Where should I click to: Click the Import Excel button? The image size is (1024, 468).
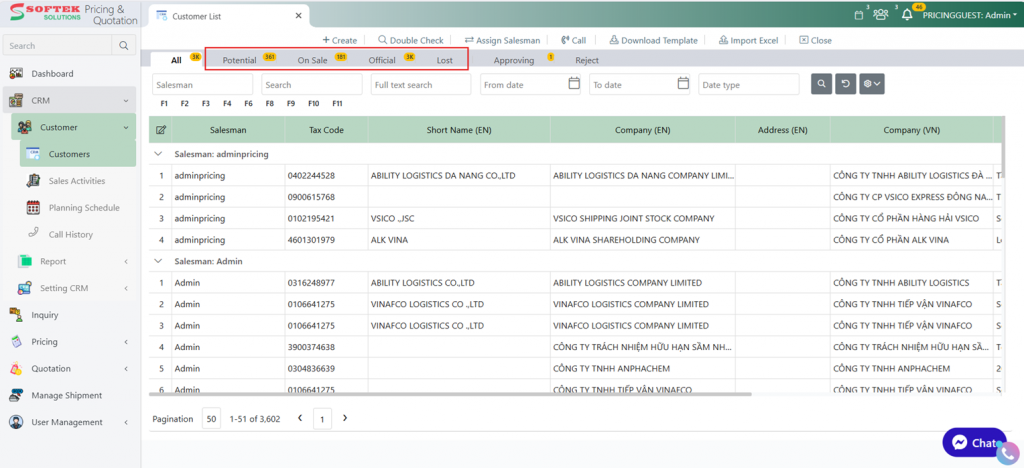pos(748,40)
